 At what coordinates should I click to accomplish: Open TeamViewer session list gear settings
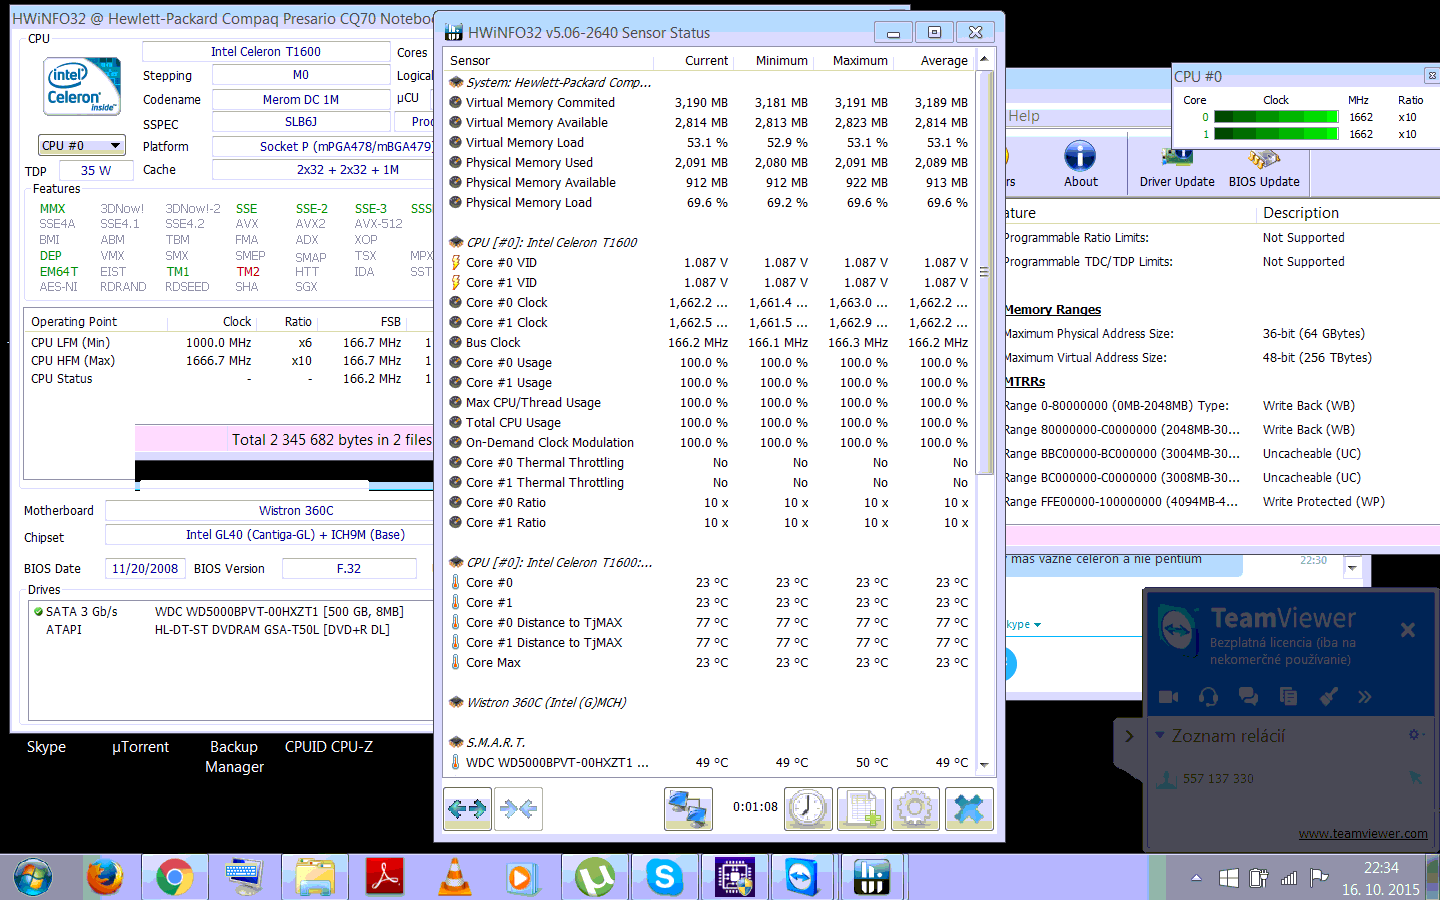(1415, 735)
